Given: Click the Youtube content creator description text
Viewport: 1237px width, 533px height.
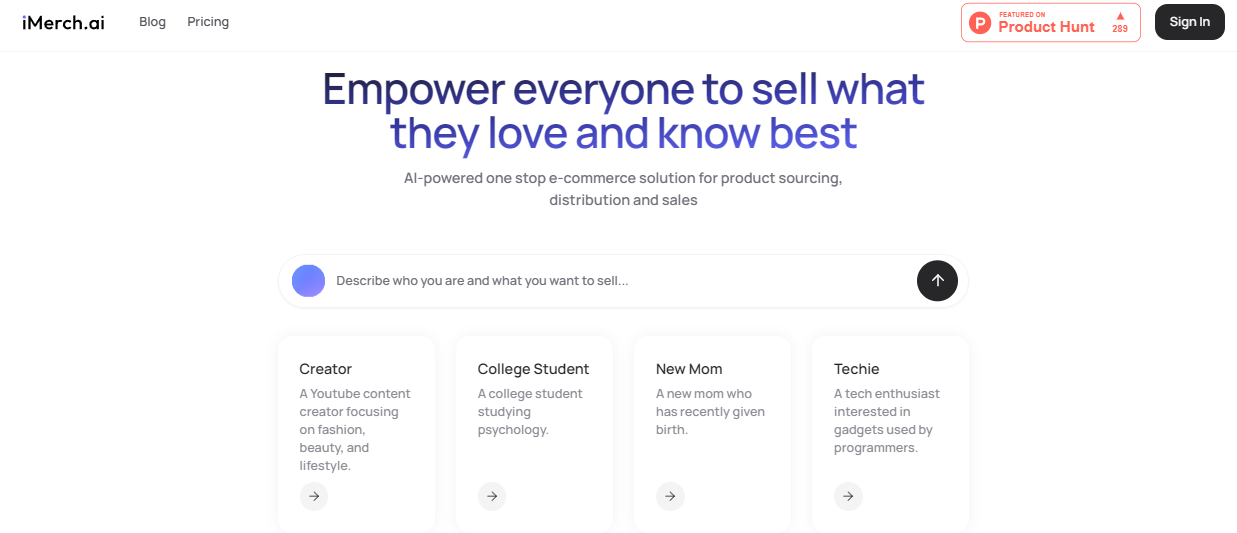Looking at the screenshot, I should coord(355,429).
